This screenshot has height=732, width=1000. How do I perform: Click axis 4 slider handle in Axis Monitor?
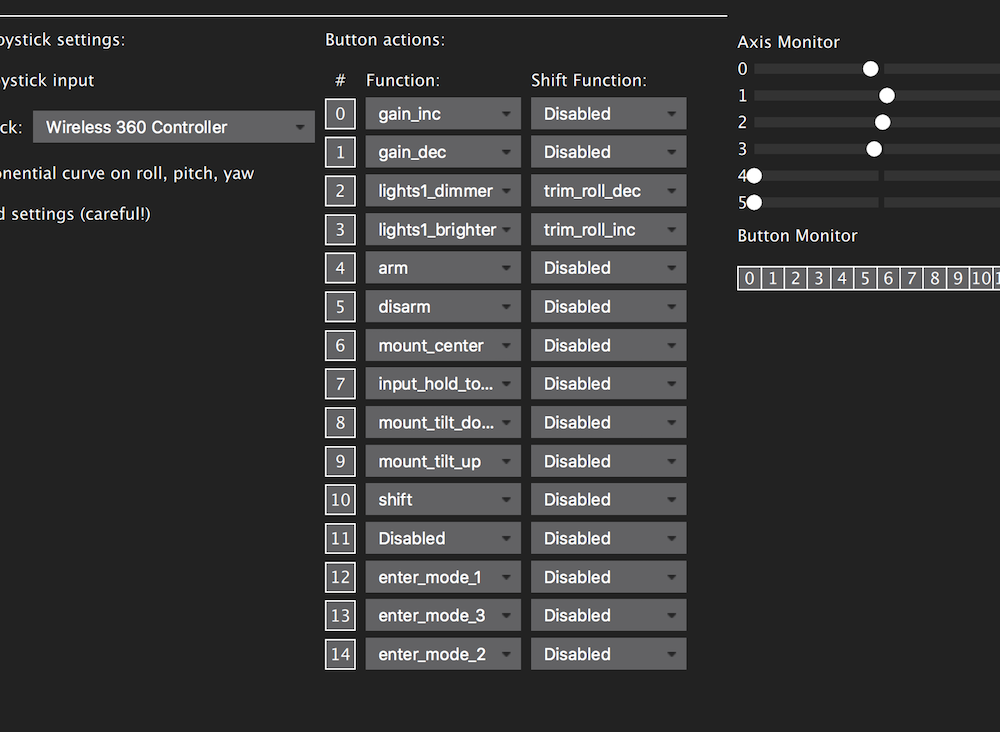point(754,175)
